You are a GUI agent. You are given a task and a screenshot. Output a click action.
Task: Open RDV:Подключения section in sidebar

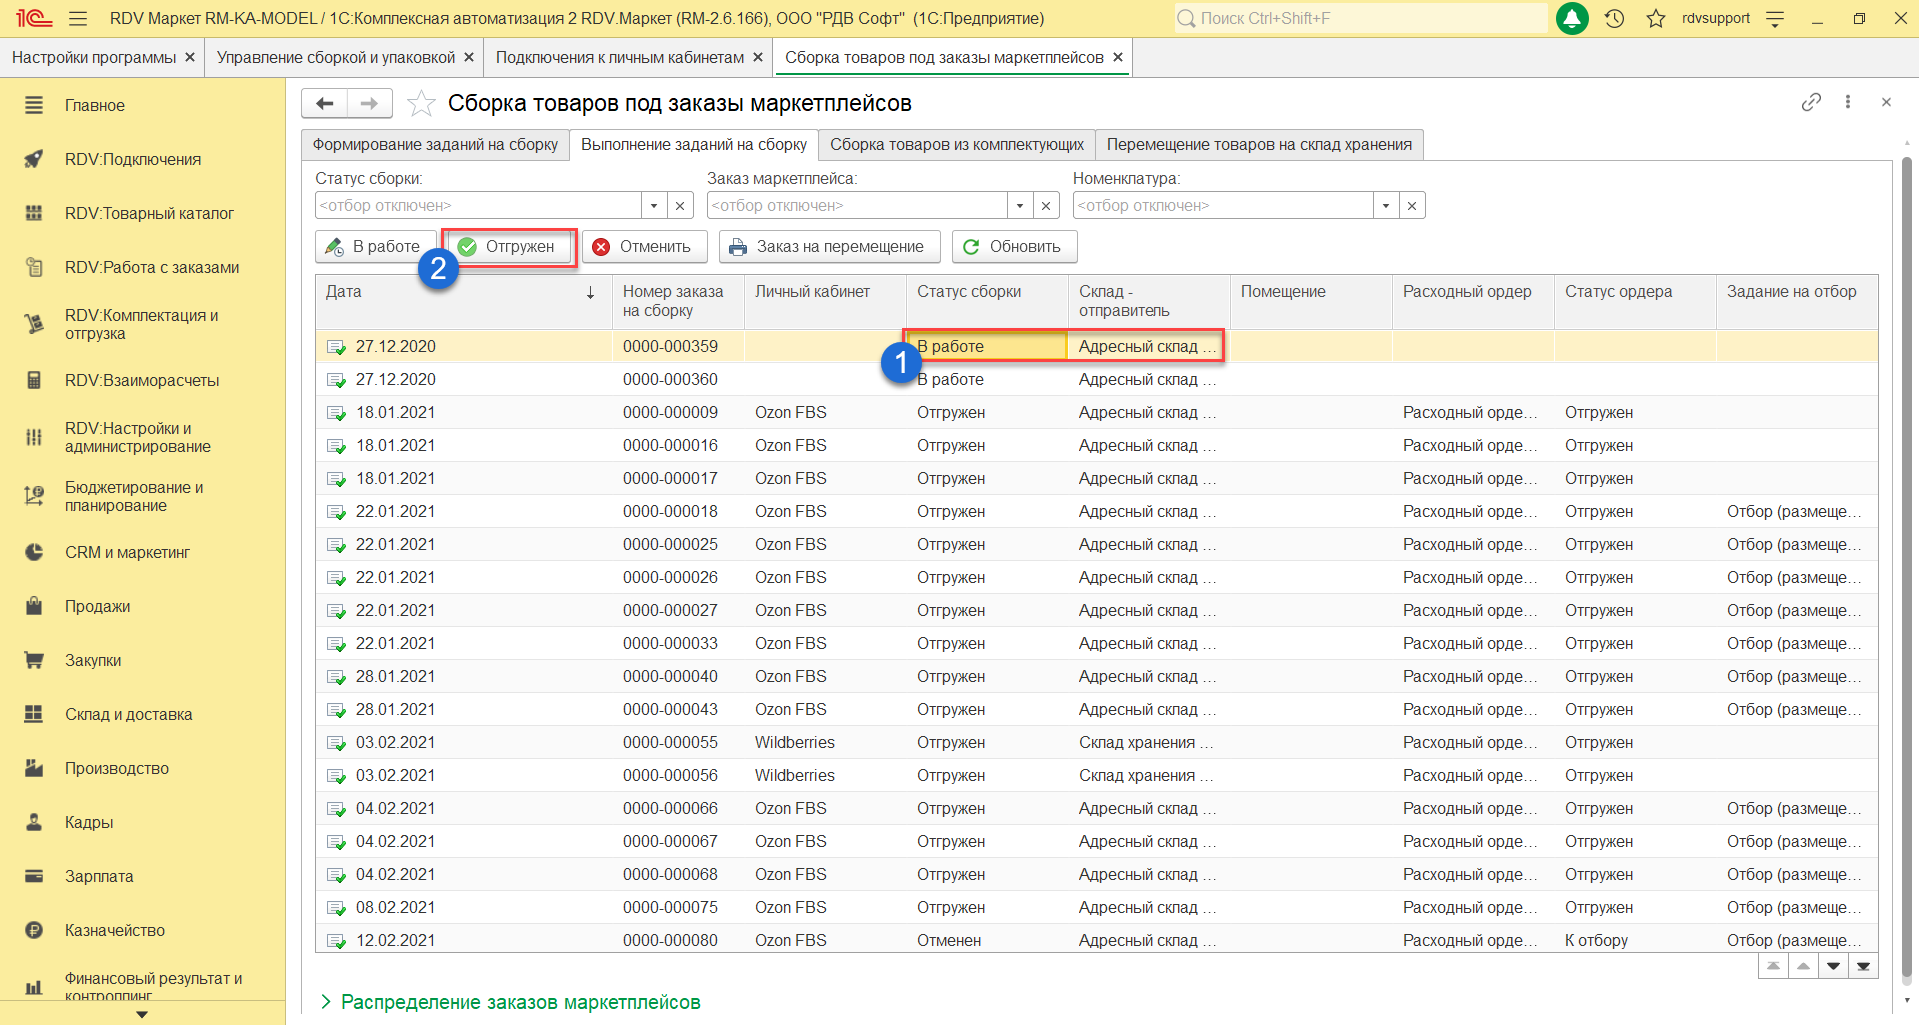[x=133, y=159]
